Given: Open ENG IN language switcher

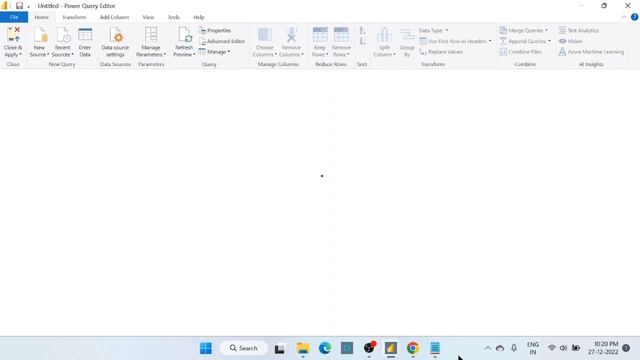Looking at the screenshot, I should [533, 348].
